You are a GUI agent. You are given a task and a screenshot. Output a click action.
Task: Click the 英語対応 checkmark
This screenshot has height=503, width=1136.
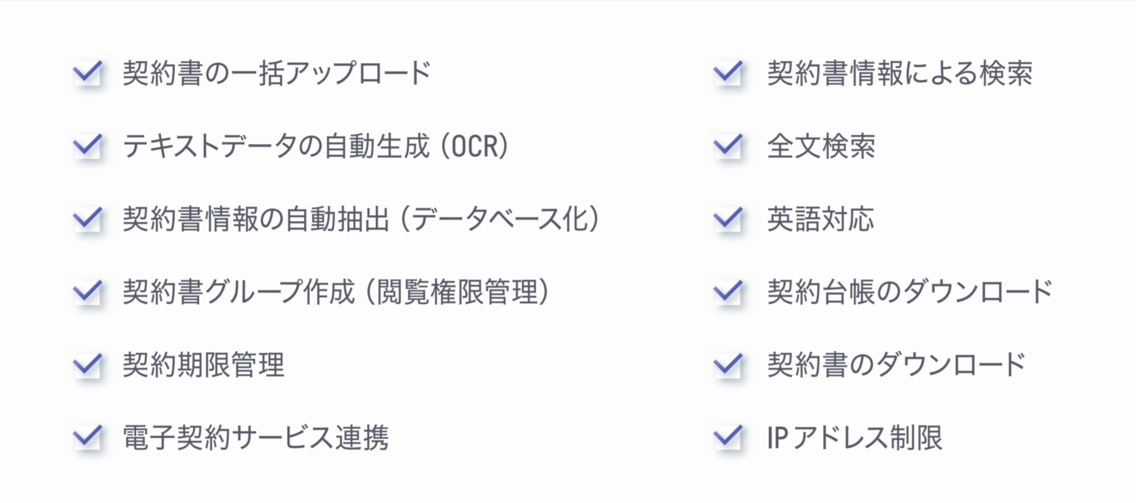[728, 219]
